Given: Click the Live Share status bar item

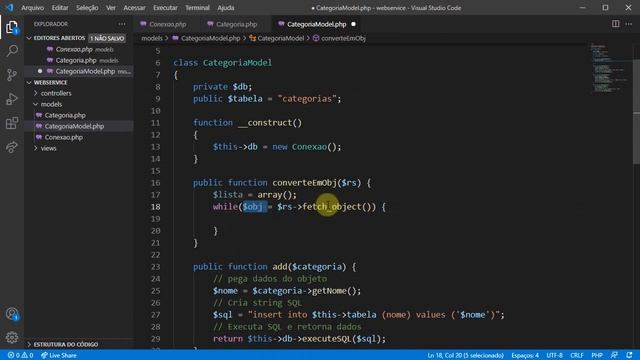Looking at the screenshot, I should (x=58, y=356).
